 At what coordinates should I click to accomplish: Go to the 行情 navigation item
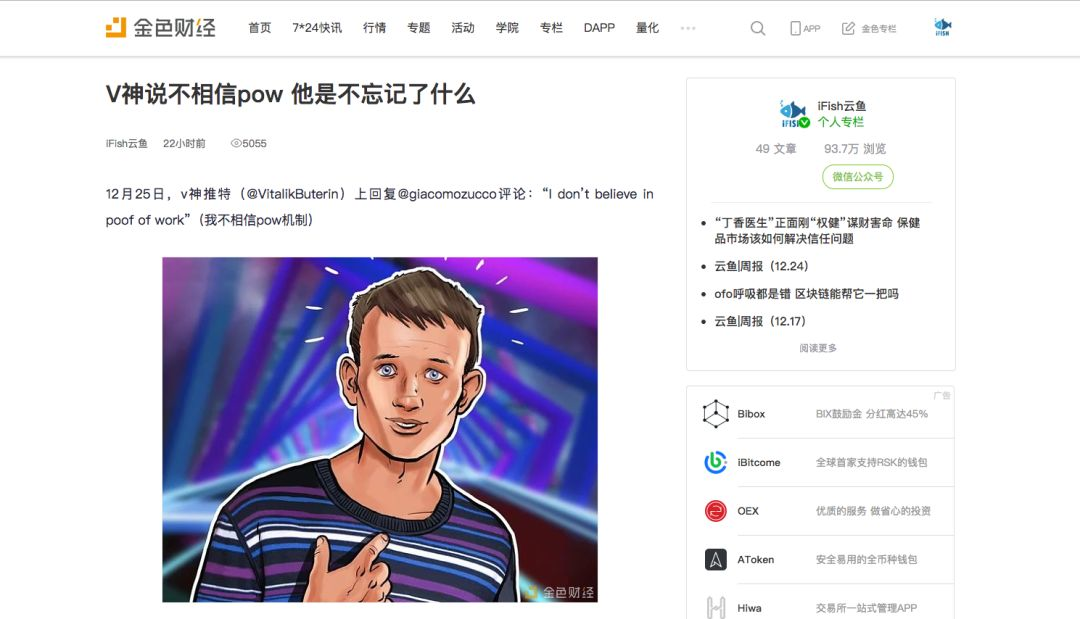click(374, 28)
